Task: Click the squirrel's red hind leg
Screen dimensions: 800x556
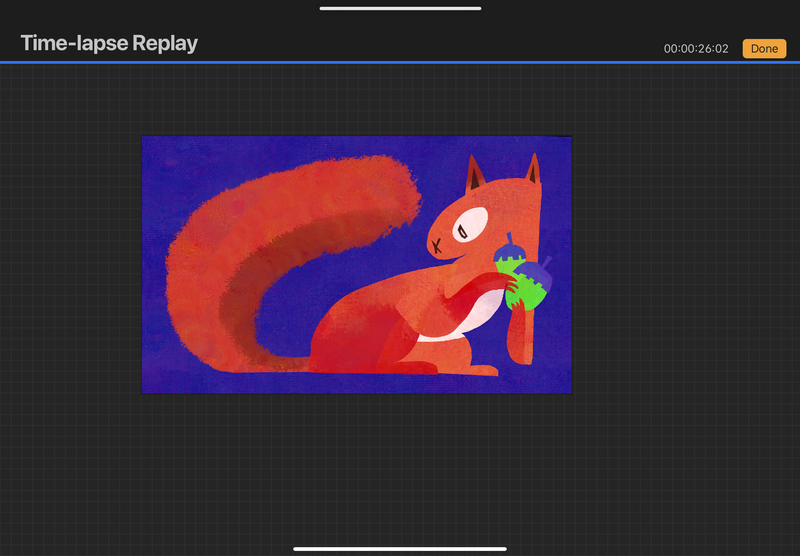Action: pos(360,345)
